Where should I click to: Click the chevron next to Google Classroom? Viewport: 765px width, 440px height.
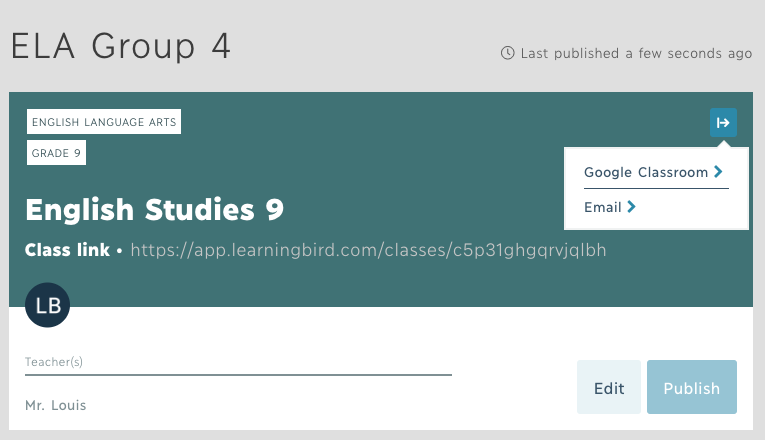(718, 172)
